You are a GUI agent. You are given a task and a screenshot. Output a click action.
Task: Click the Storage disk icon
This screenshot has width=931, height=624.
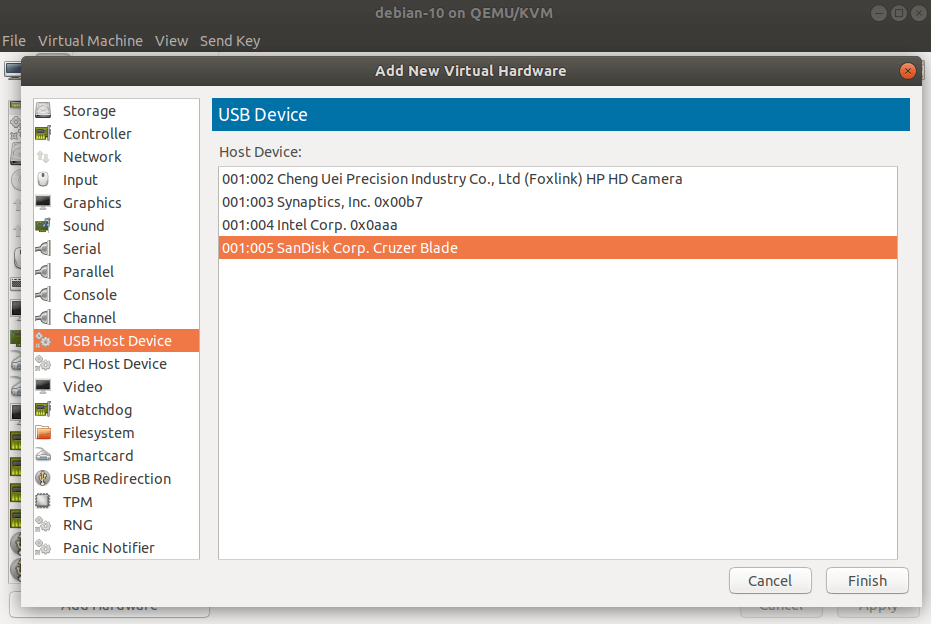[x=43, y=110]
